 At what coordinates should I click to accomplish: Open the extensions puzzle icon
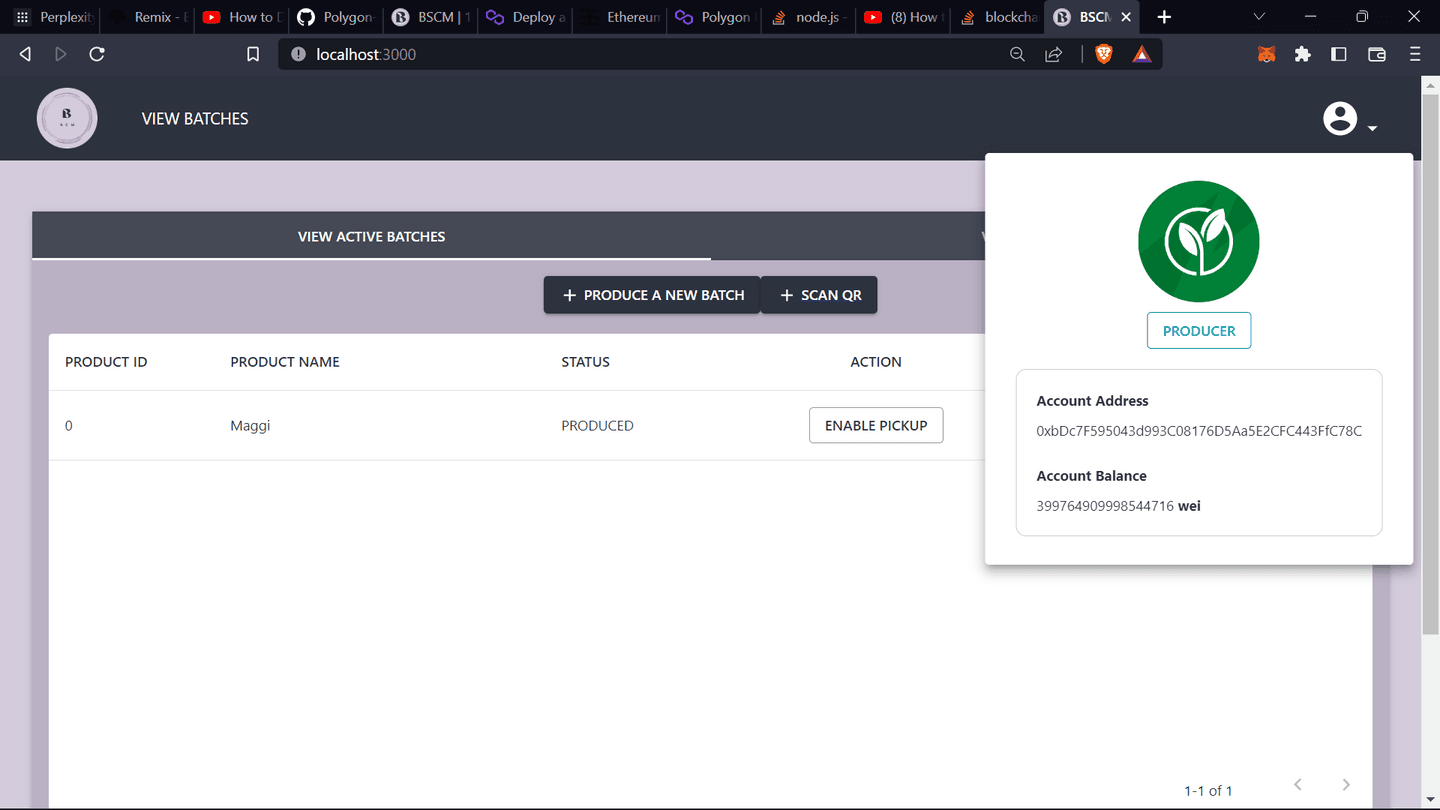click(1302, 54)
